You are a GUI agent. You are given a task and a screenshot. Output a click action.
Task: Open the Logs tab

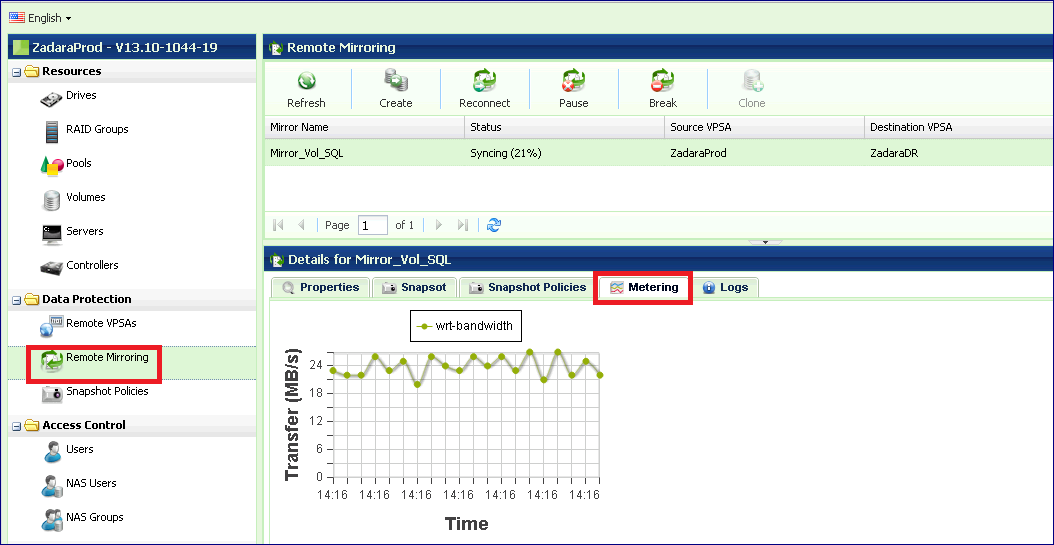coord(725,288)
